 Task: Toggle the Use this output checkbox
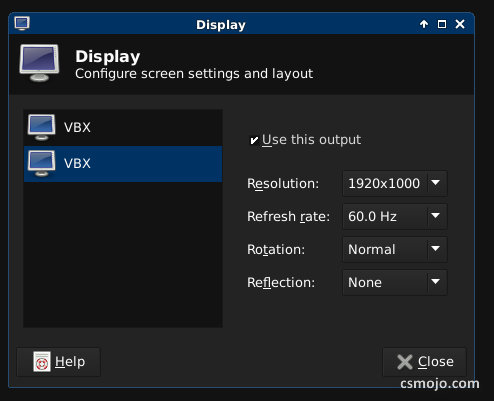(x=254, y=140)
